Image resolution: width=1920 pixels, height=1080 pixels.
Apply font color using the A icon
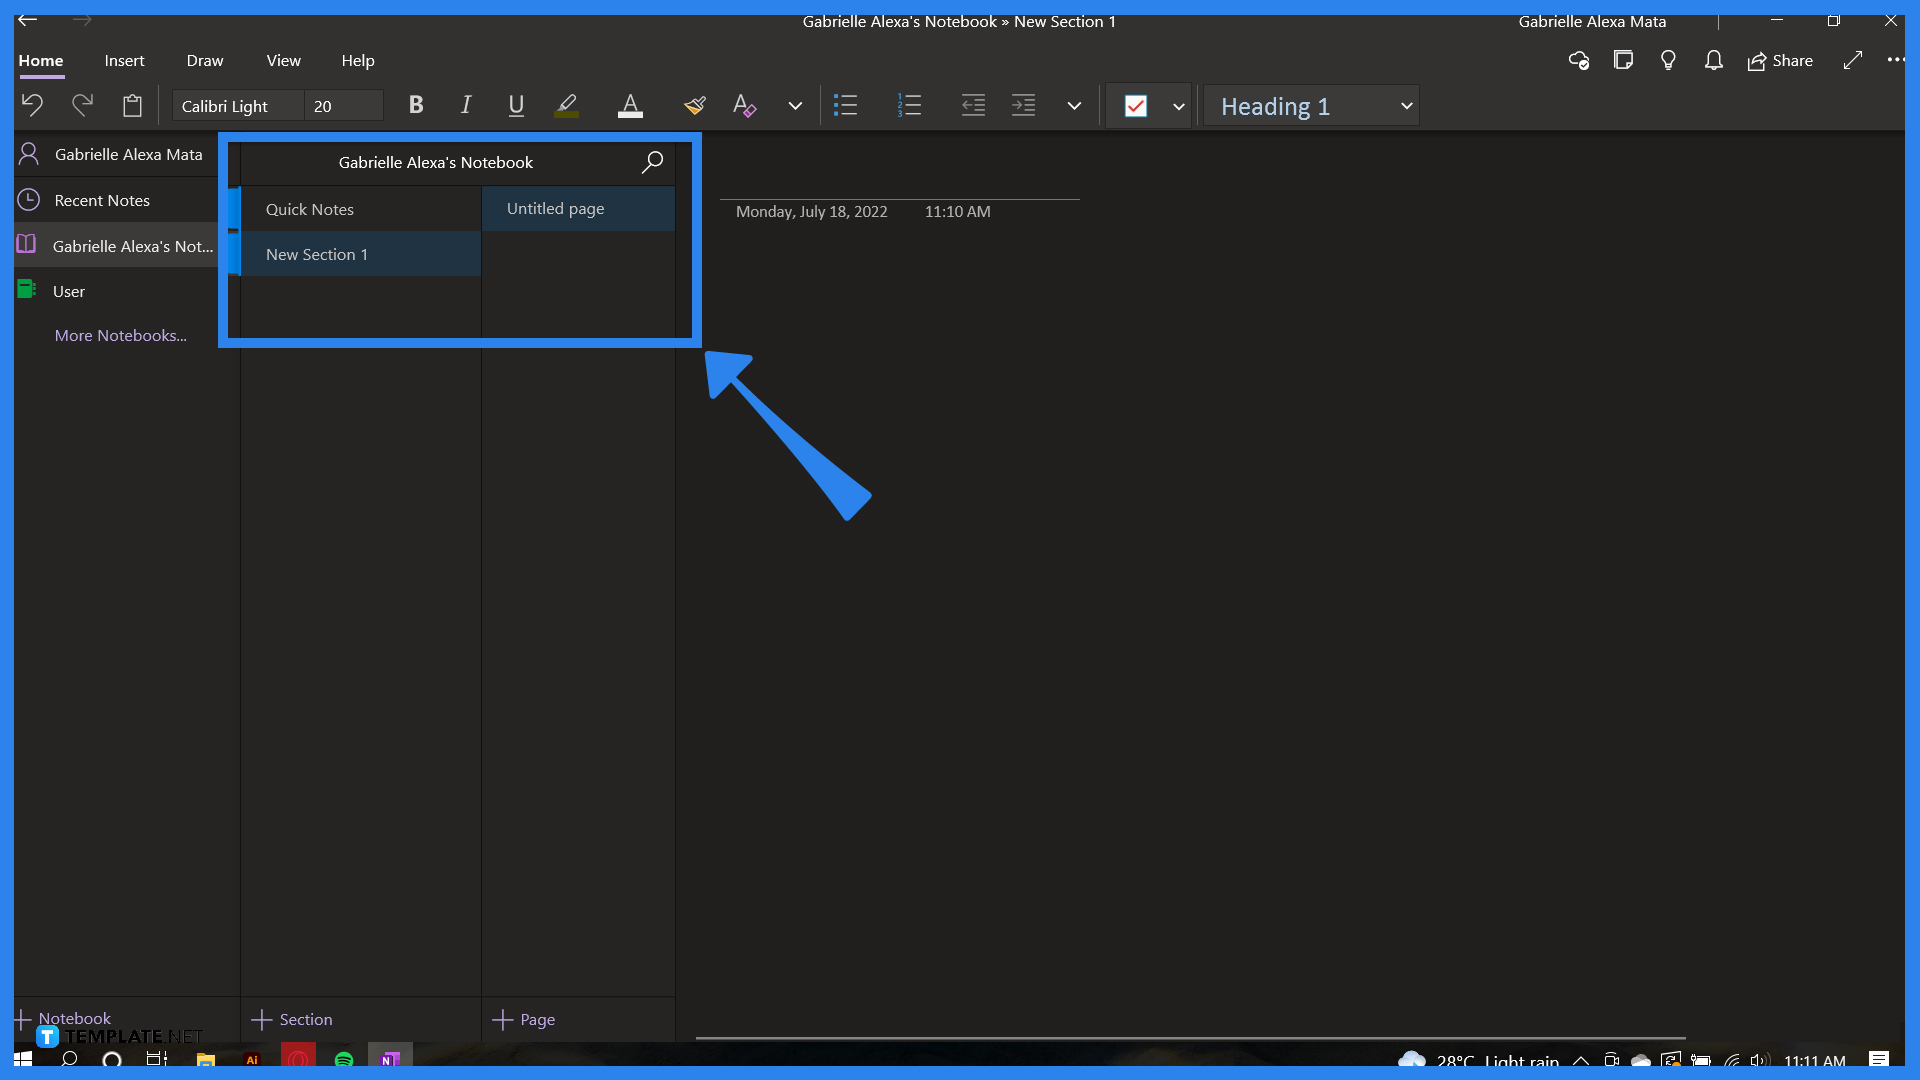point(629,104)
